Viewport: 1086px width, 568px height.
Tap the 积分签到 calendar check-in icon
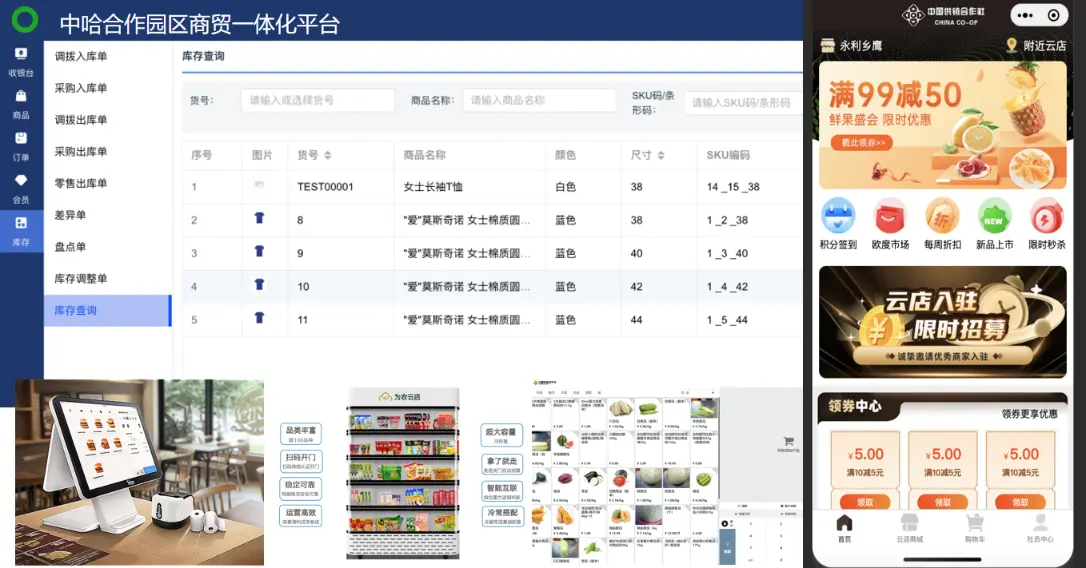(x=838, y=216)
